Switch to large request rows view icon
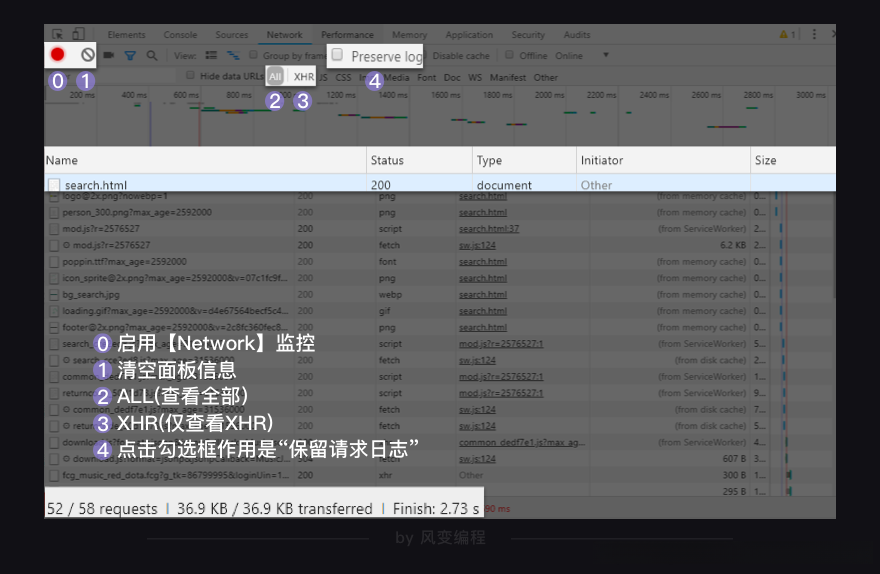The image size is (880, 574). (211, 55)
